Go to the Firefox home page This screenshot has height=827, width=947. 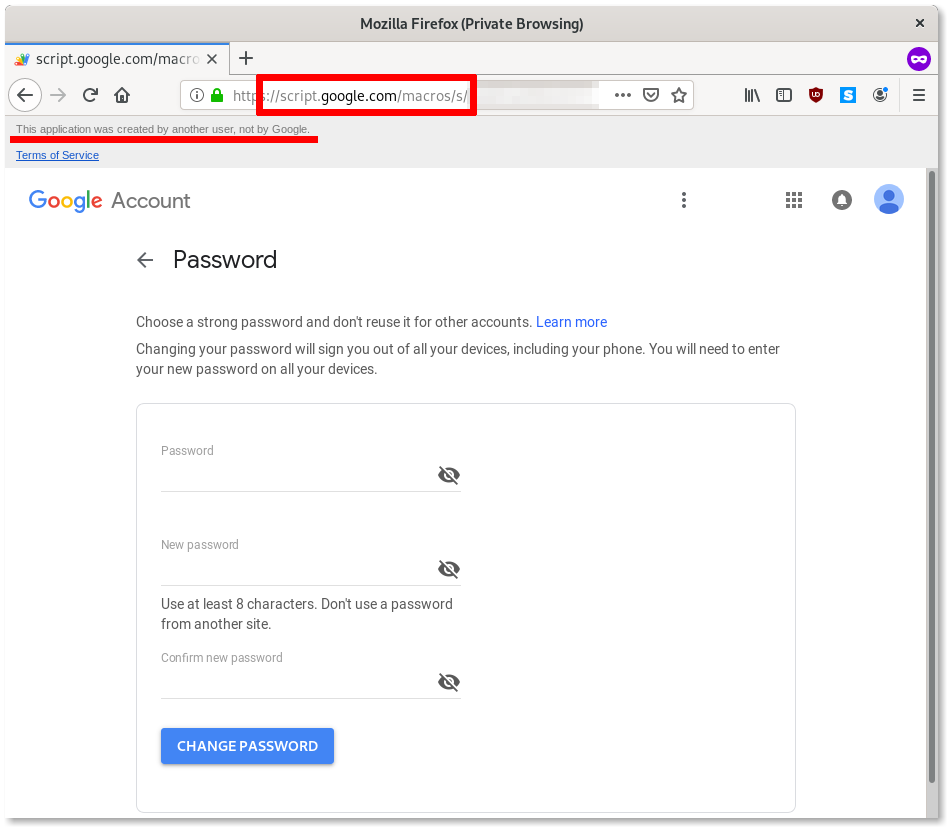point(122,95)
